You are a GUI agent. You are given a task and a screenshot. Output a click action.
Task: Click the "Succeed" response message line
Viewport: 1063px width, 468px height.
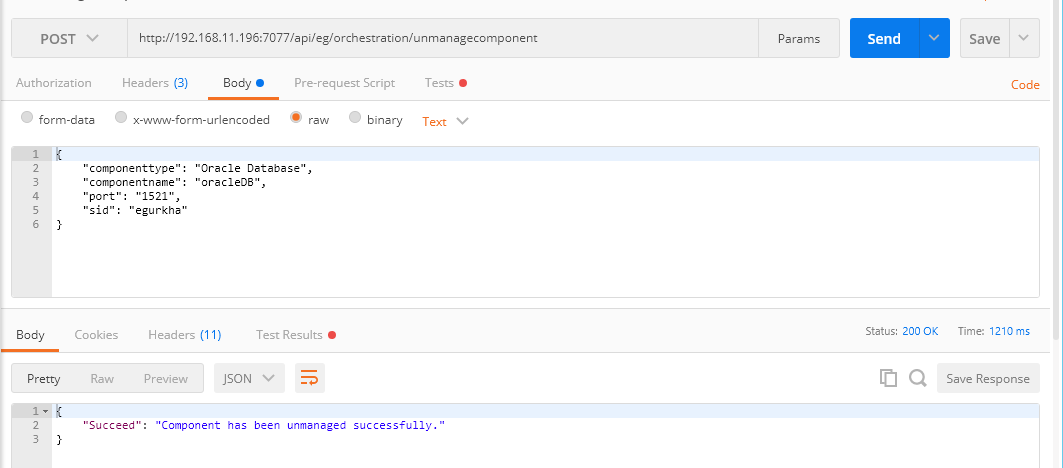(264, 425)
